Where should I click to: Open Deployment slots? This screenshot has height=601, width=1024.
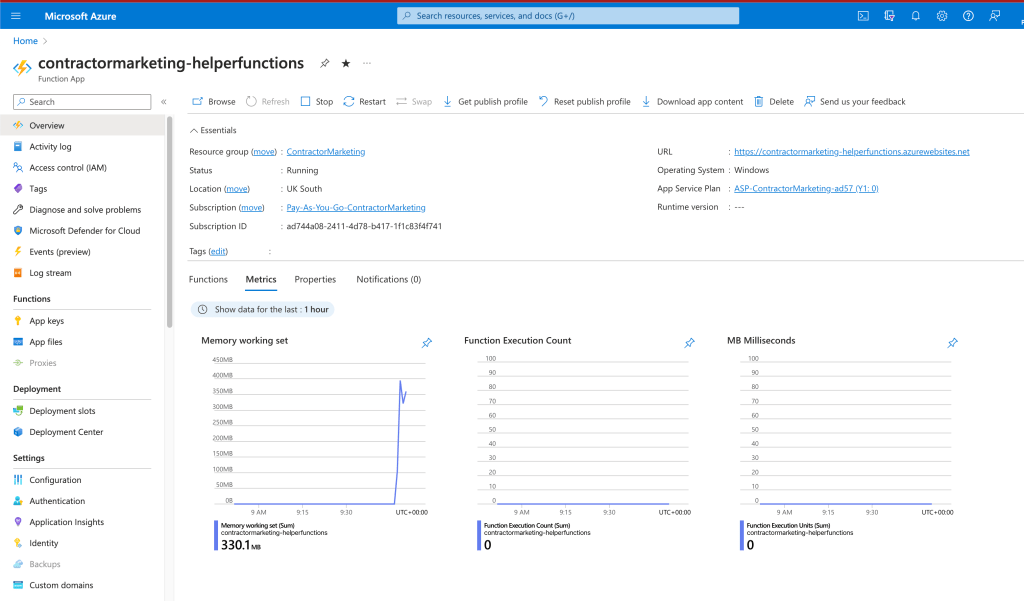82,411
